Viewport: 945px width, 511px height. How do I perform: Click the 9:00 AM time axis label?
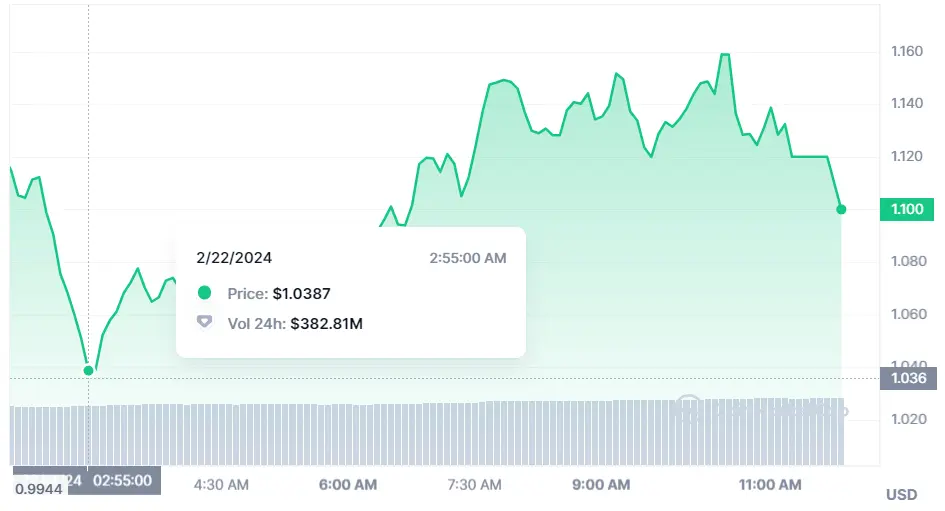[x=601, y=485]
